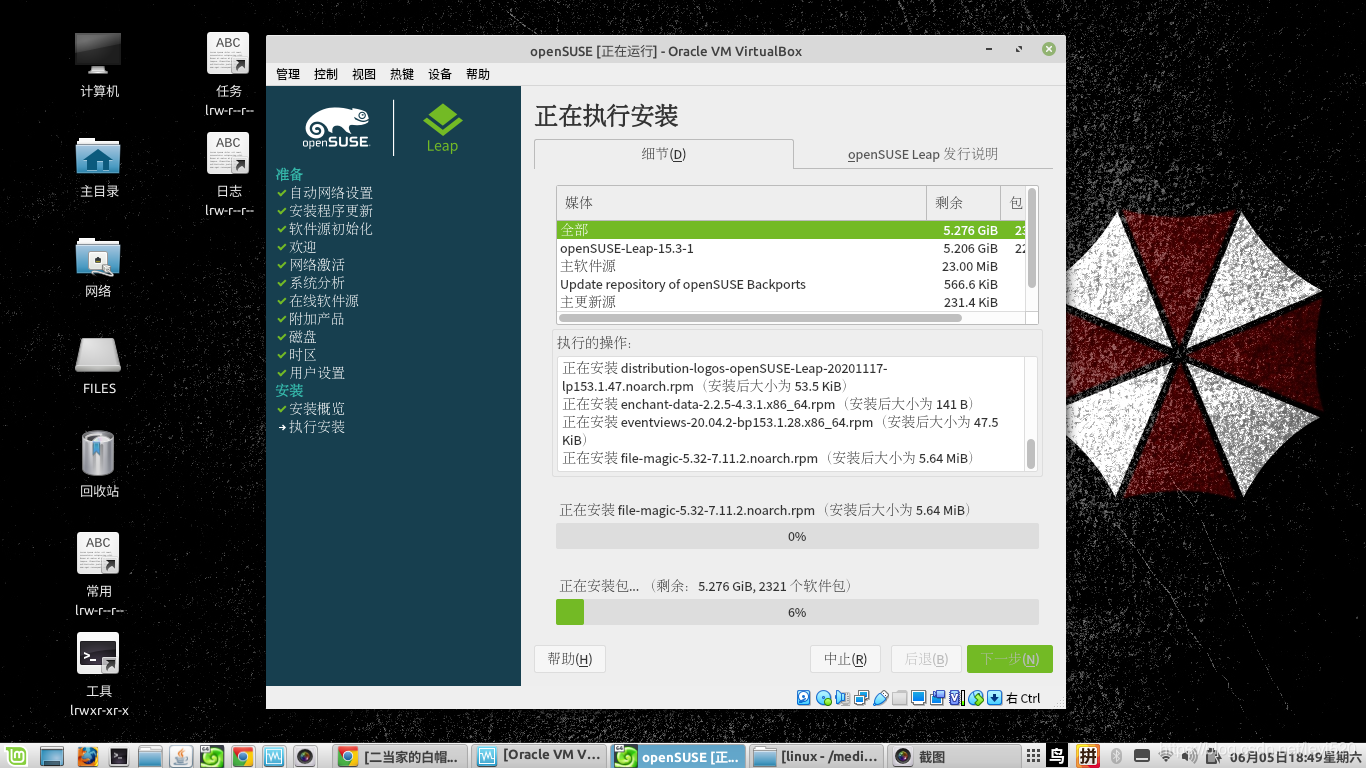Screen dimensions: 1366x768
Task: Switch to the 细节(D) tab
Action: [x=664, y=154]
